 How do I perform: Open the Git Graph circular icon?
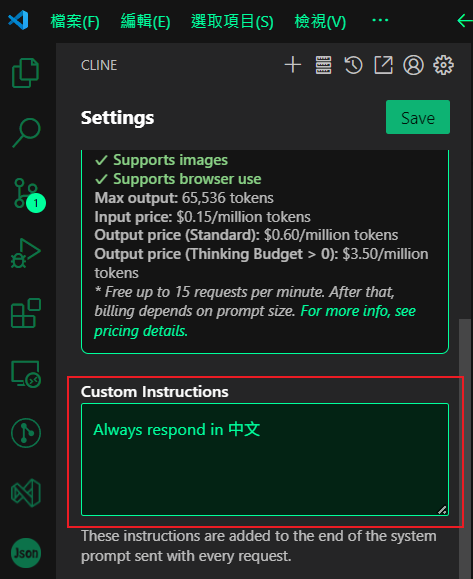point(26,433)
